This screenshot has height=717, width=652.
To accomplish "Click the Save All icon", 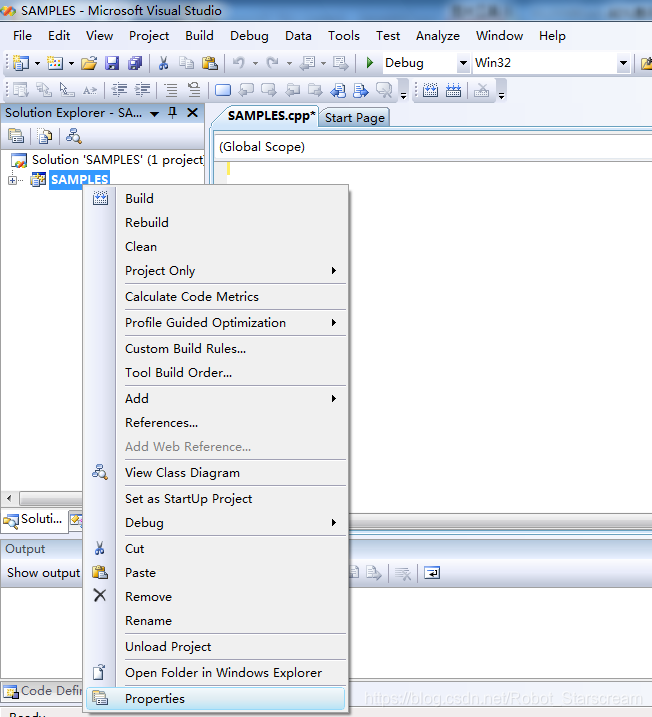I will 135,63.
